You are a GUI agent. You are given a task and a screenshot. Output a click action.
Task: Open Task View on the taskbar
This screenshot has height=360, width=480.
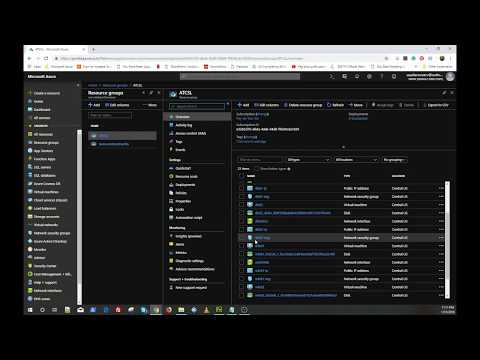click(x=54, y=310)
